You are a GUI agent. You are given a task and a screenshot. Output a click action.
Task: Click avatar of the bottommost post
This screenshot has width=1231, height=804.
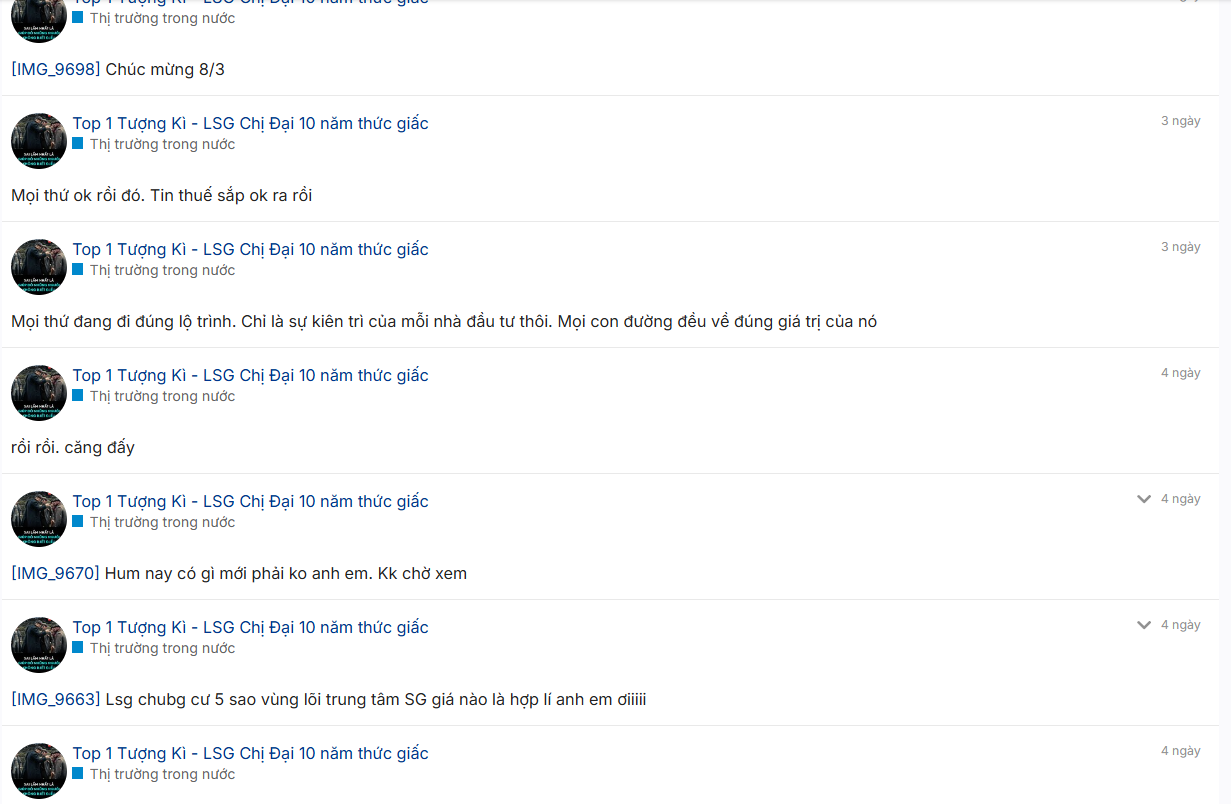[x=39, y=771]
